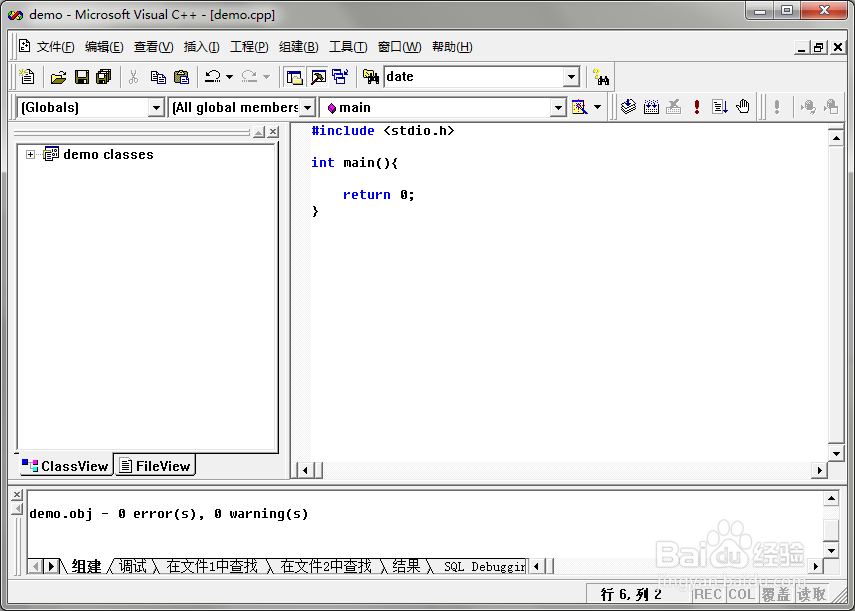Open the All global members filter dropdown
This screenshot has width=855, height=611.
click(x=308, y=107)
